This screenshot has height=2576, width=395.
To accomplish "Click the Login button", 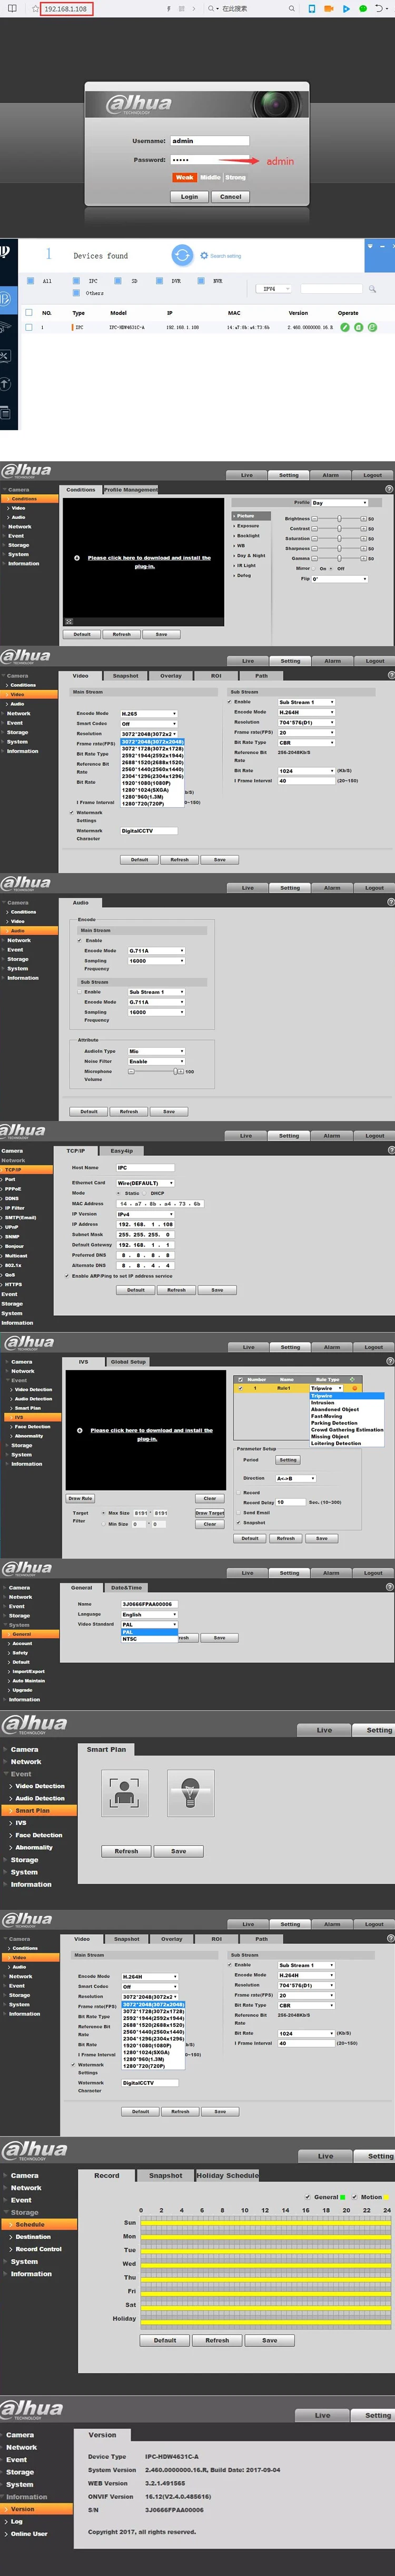I will tap(189, 196).
